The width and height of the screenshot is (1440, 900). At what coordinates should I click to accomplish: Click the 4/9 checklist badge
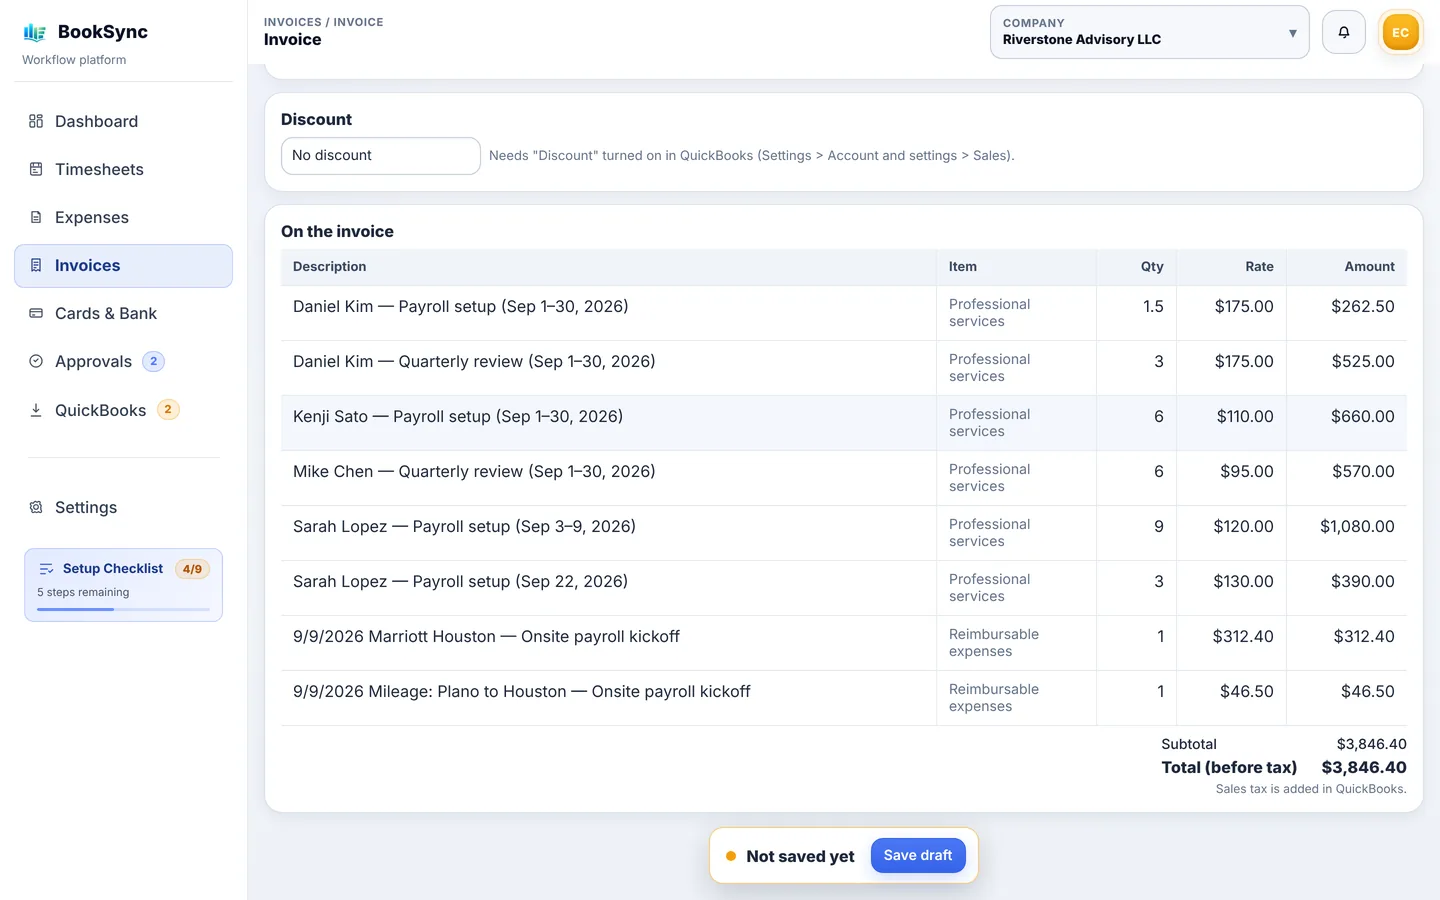point(192,569)
